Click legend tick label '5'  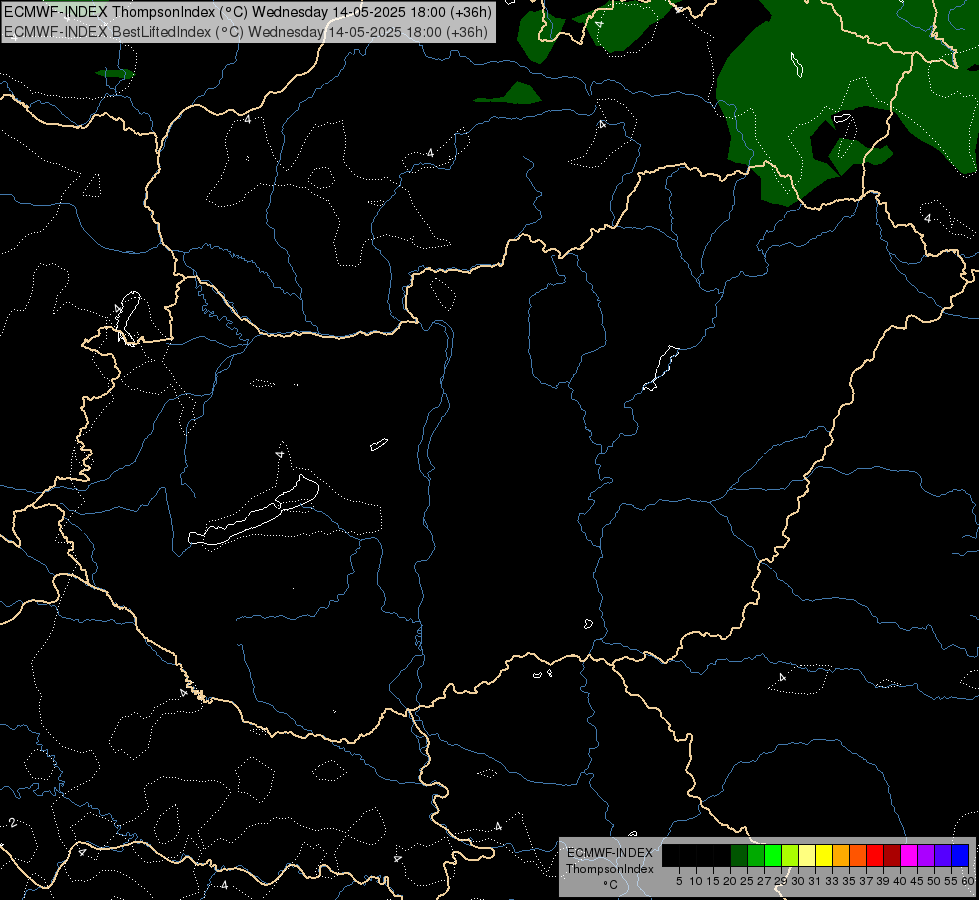pyautogui.click(x=679, y=881)
